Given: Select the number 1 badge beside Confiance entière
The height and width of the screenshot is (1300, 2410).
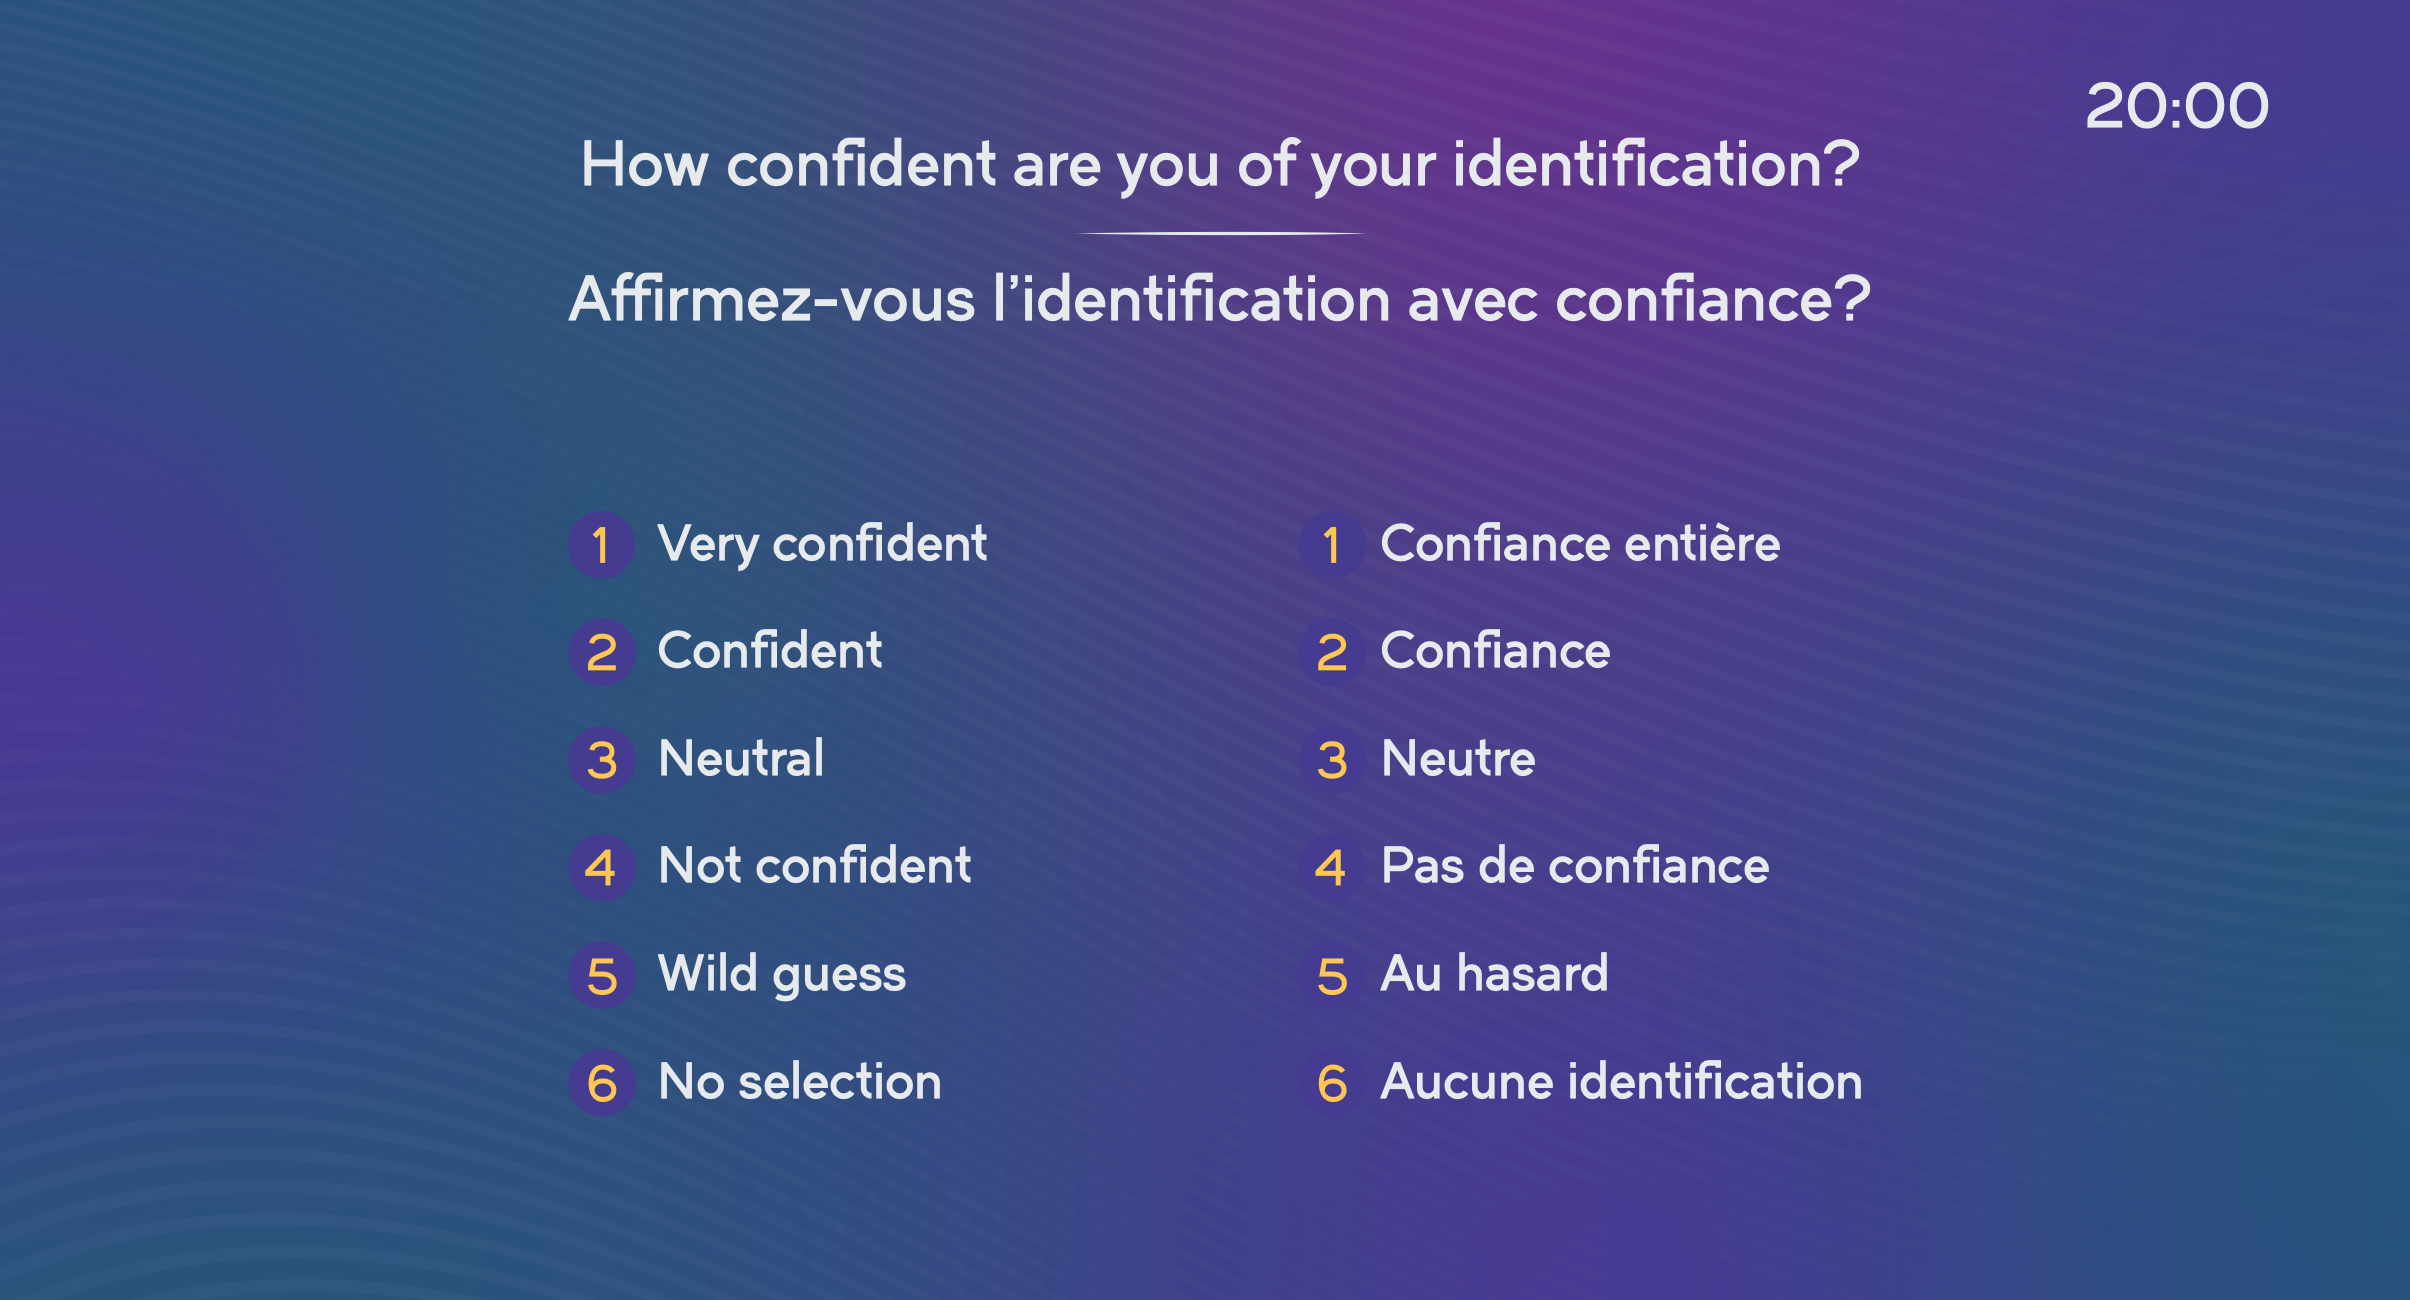Looking at the screenshot, I should click(1332, 545).
